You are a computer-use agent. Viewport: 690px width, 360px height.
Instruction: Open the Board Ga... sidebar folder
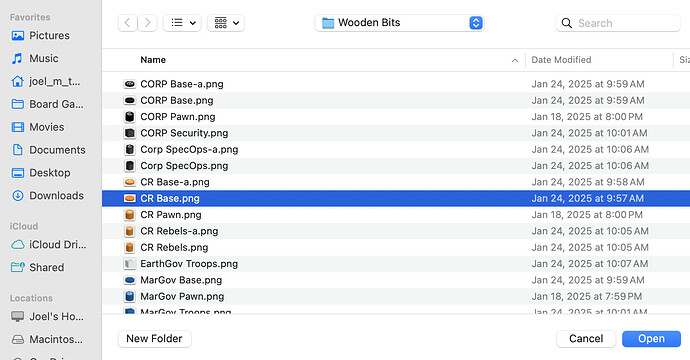click(x=47, y=104)
